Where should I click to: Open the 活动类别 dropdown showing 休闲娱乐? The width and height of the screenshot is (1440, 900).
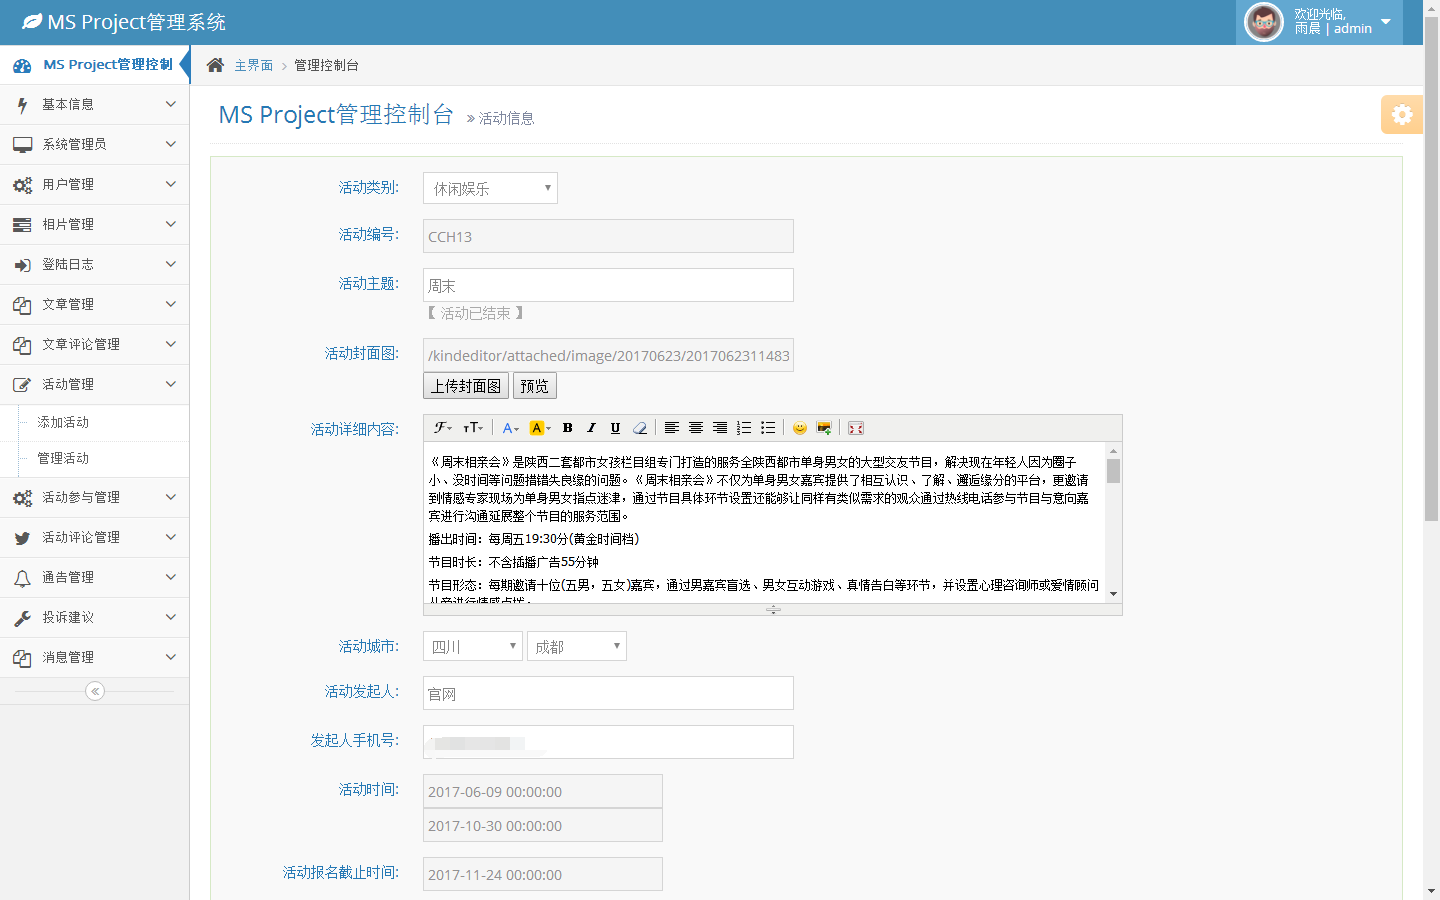(490, 188)
